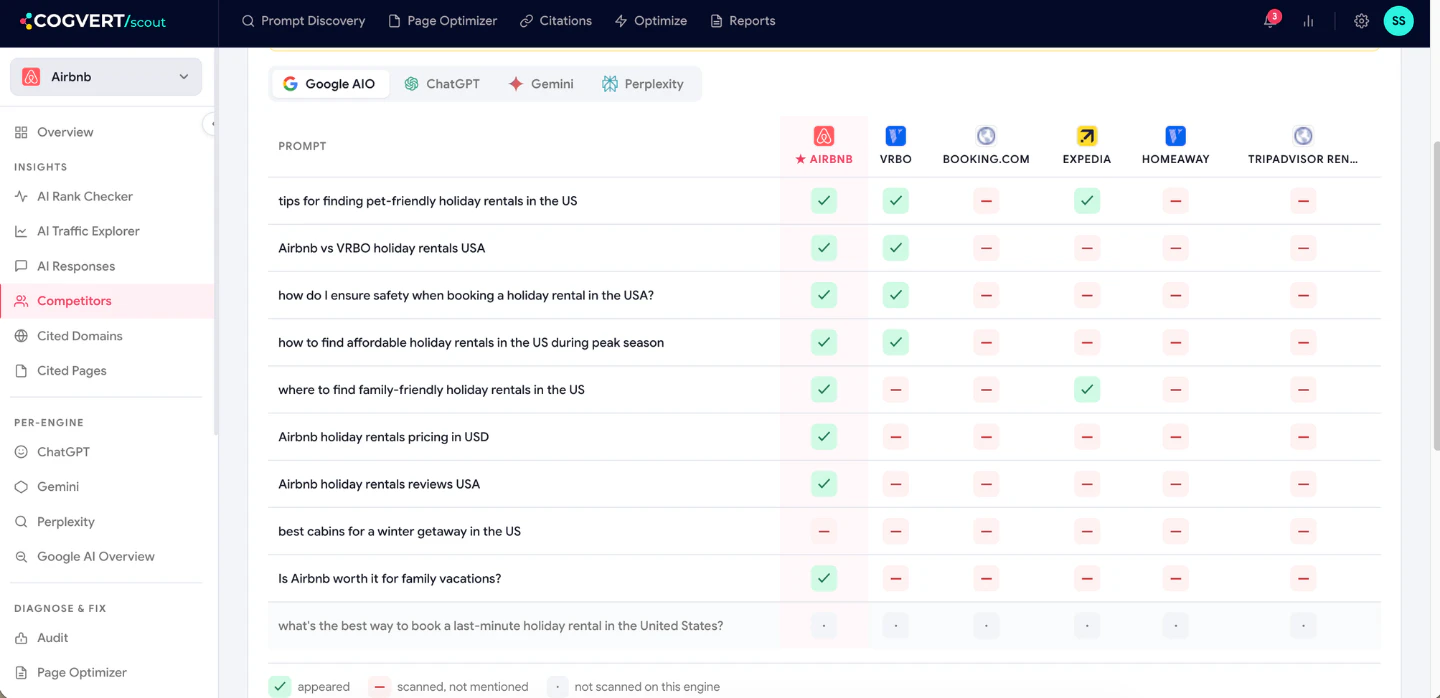Click the PROMPT column header
The image size is (1440, 698).
point(303,146)
